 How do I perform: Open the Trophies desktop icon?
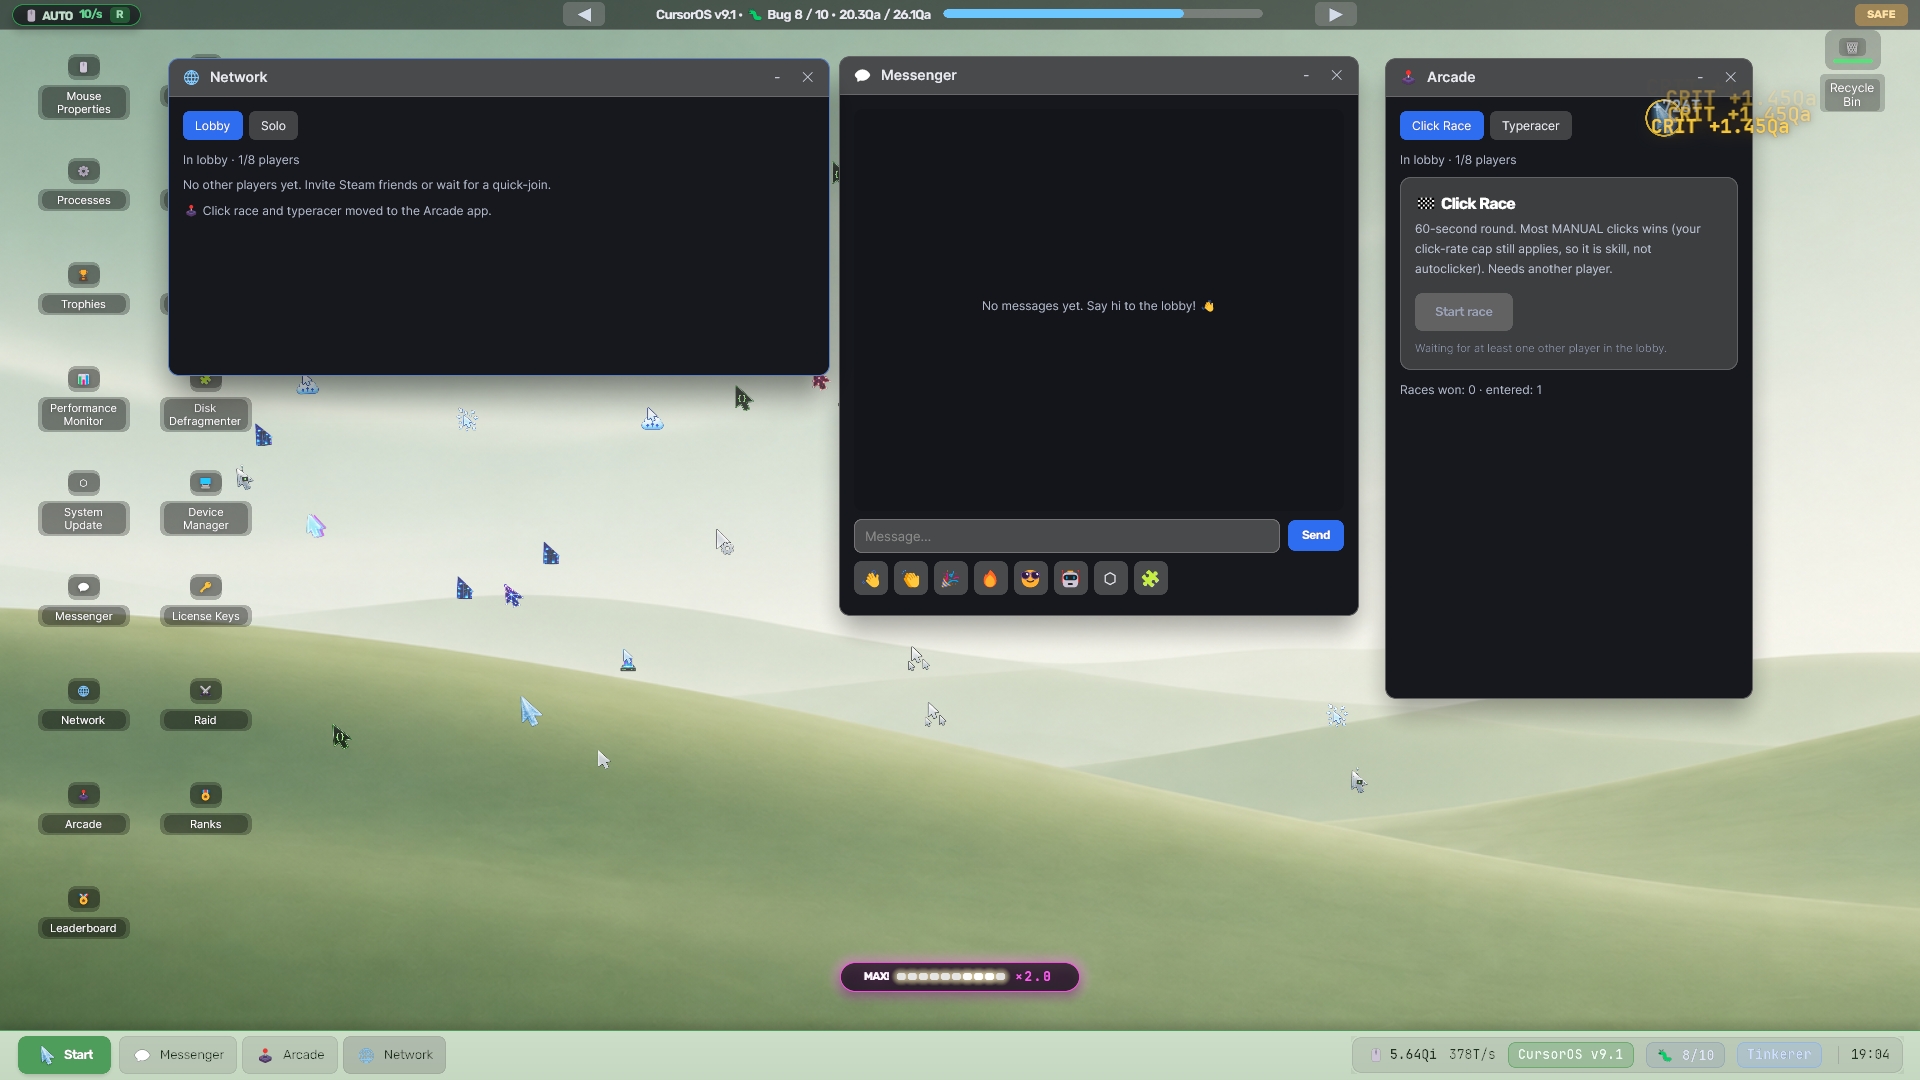coord(84,288)
